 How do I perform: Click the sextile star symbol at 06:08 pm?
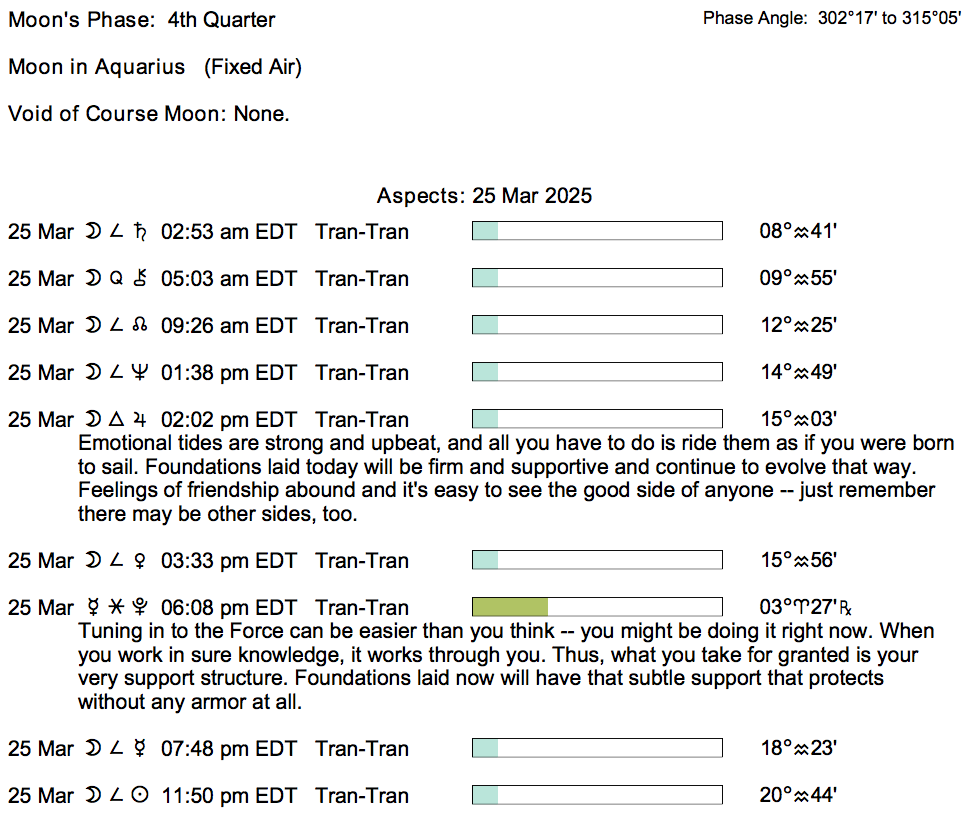pos(116,608)
